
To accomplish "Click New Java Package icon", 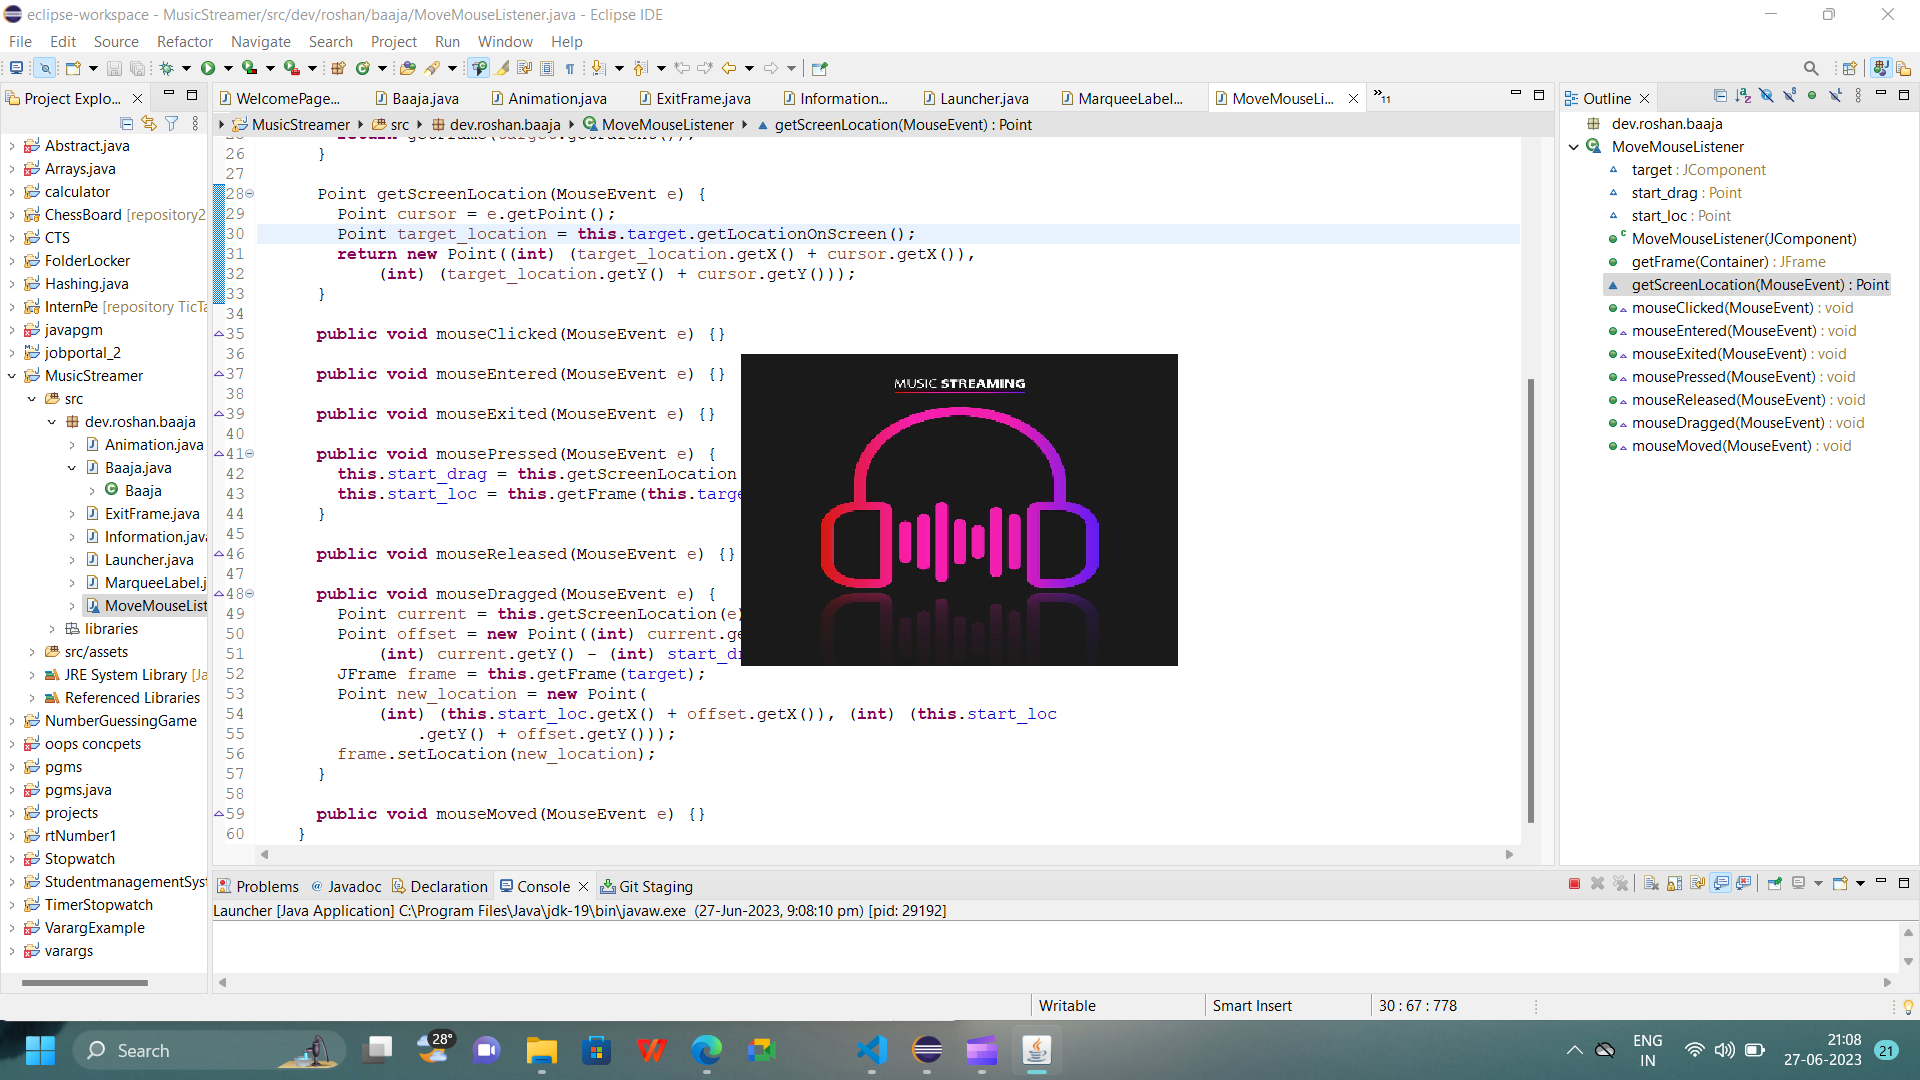I will 338,68.
